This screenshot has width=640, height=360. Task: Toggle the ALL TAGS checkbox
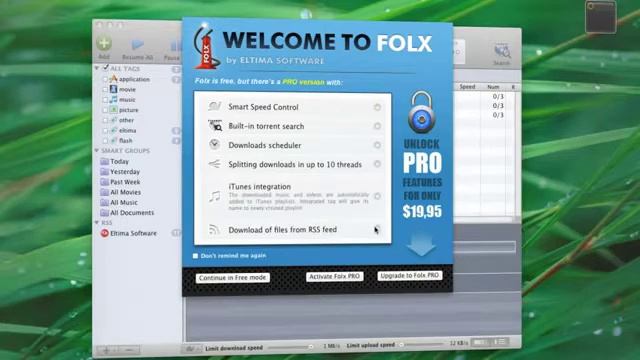pyautogui.click(x=106, y=68)
